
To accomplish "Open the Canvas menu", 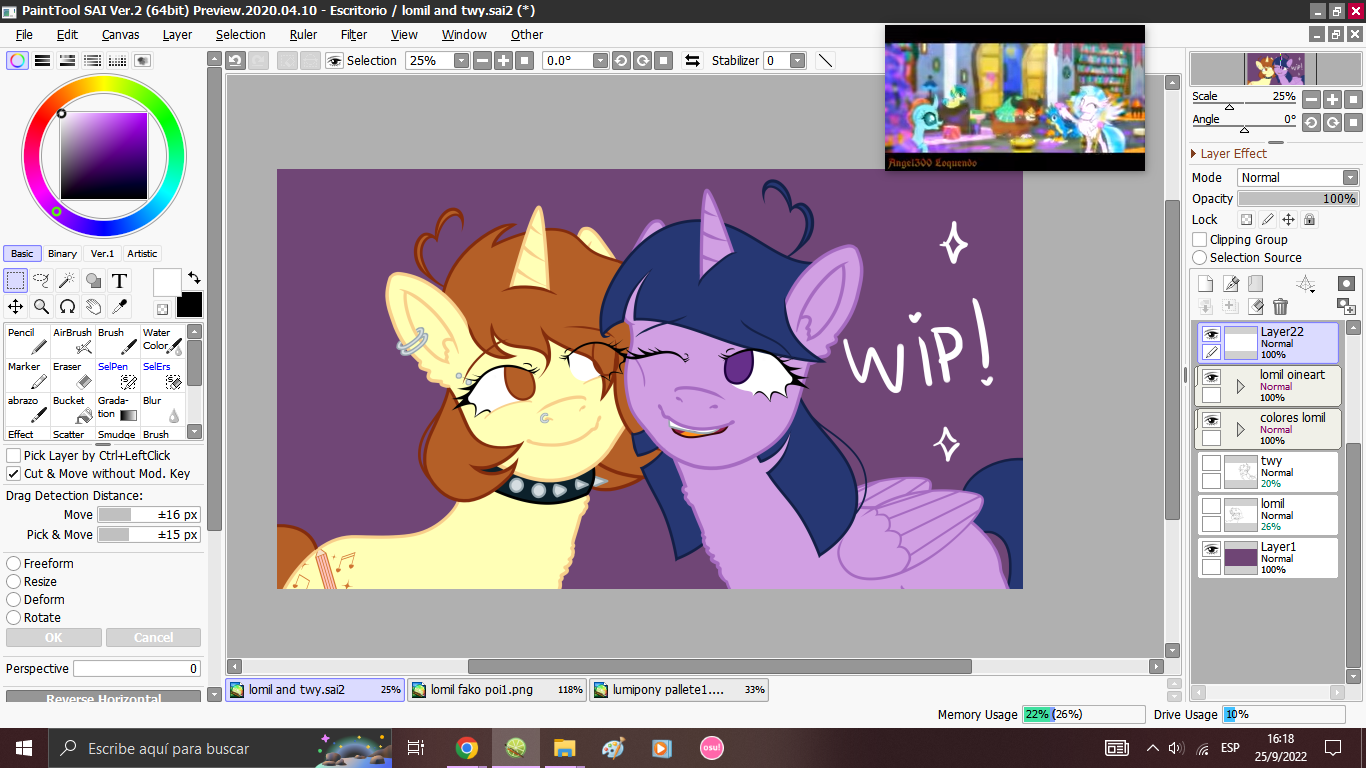I will pyautogui.click(x=120, y=34).
